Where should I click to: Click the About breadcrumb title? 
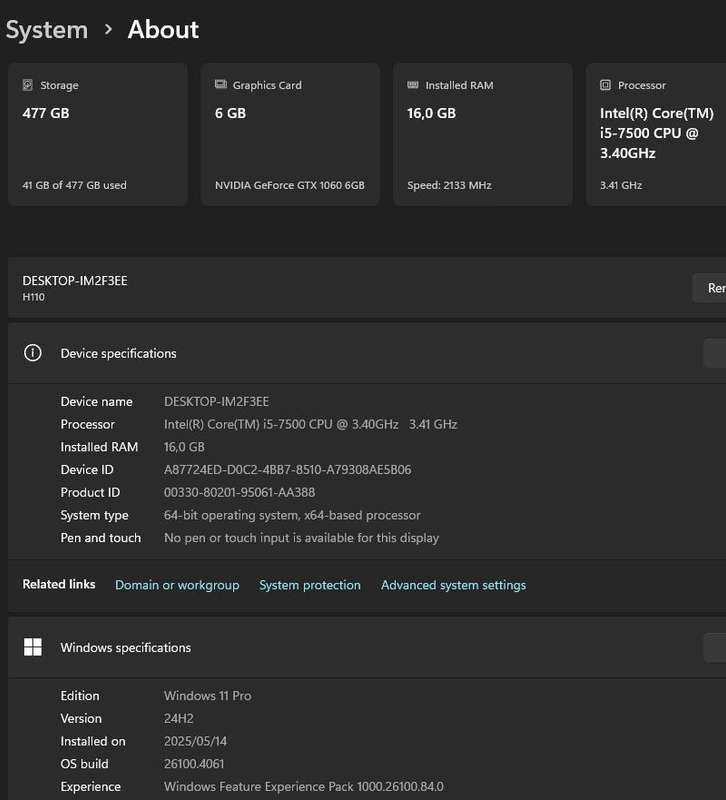pyautogui.click(x=163, y=30)
